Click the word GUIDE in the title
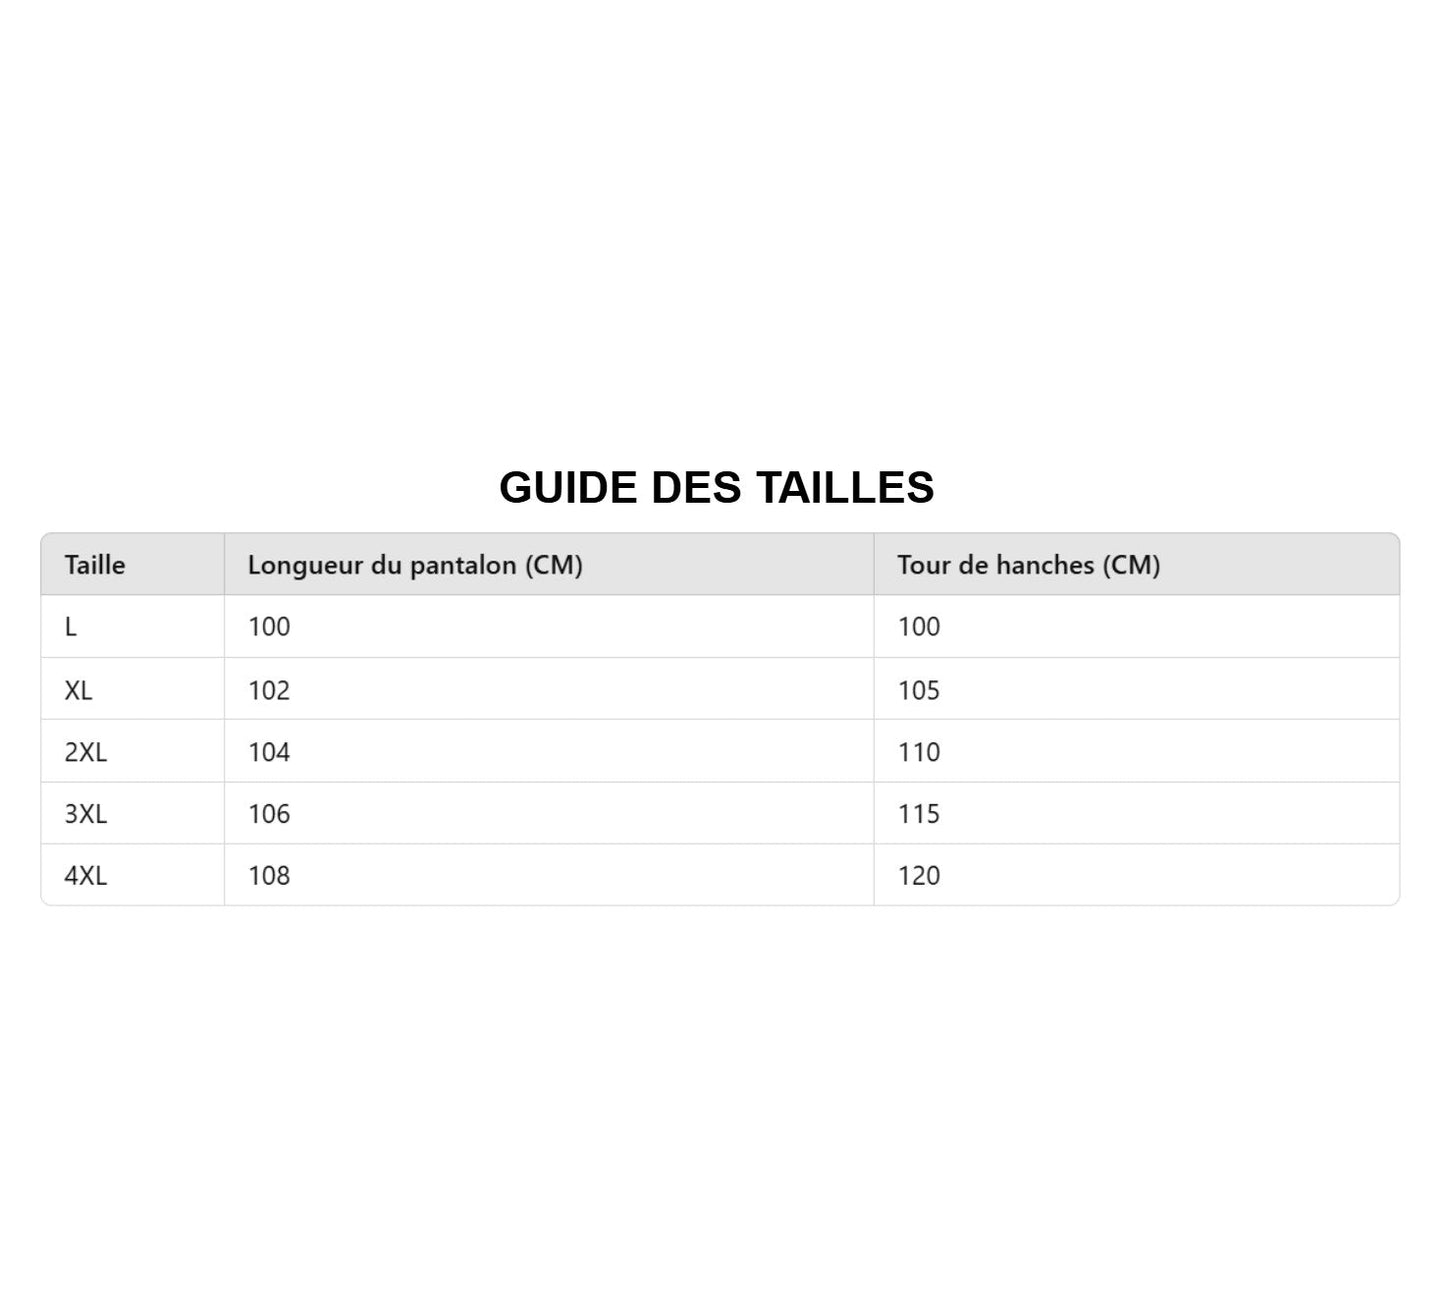The width and height of the screenshot is (1445, 1302). tap(568, 488)
